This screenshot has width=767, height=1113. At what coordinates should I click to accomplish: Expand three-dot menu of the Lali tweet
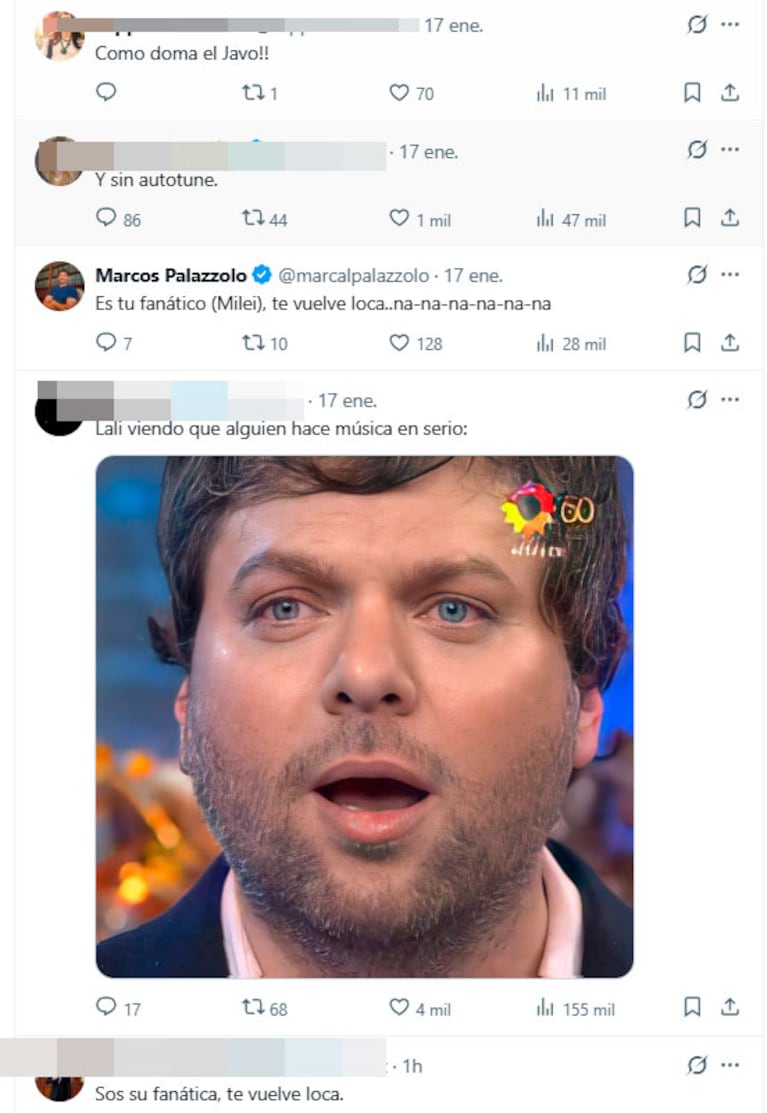729,400
